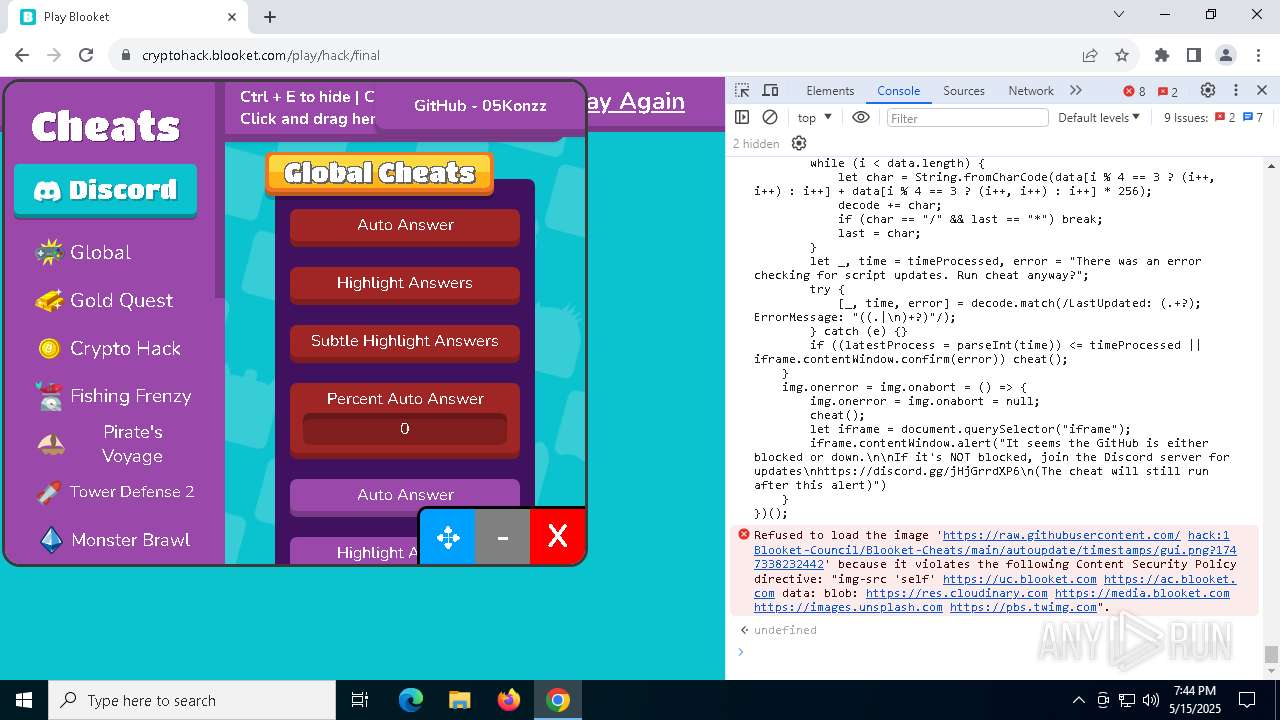
Task: Toggle the browser side panel icon
Action: [1194, 55]
